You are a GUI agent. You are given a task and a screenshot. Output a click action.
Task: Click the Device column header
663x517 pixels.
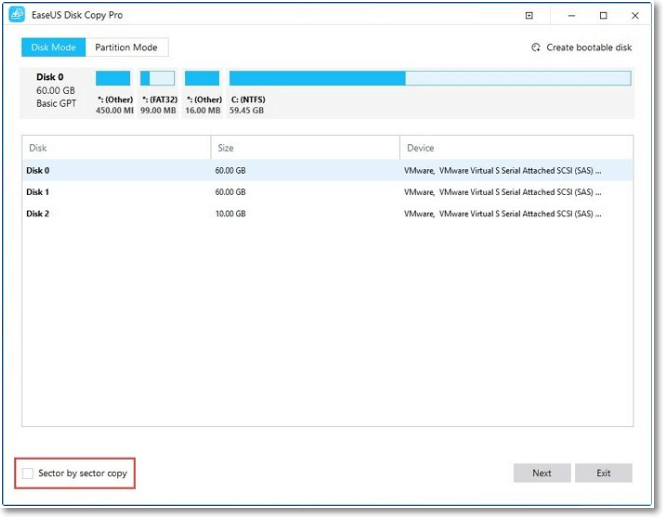(516, 148)
